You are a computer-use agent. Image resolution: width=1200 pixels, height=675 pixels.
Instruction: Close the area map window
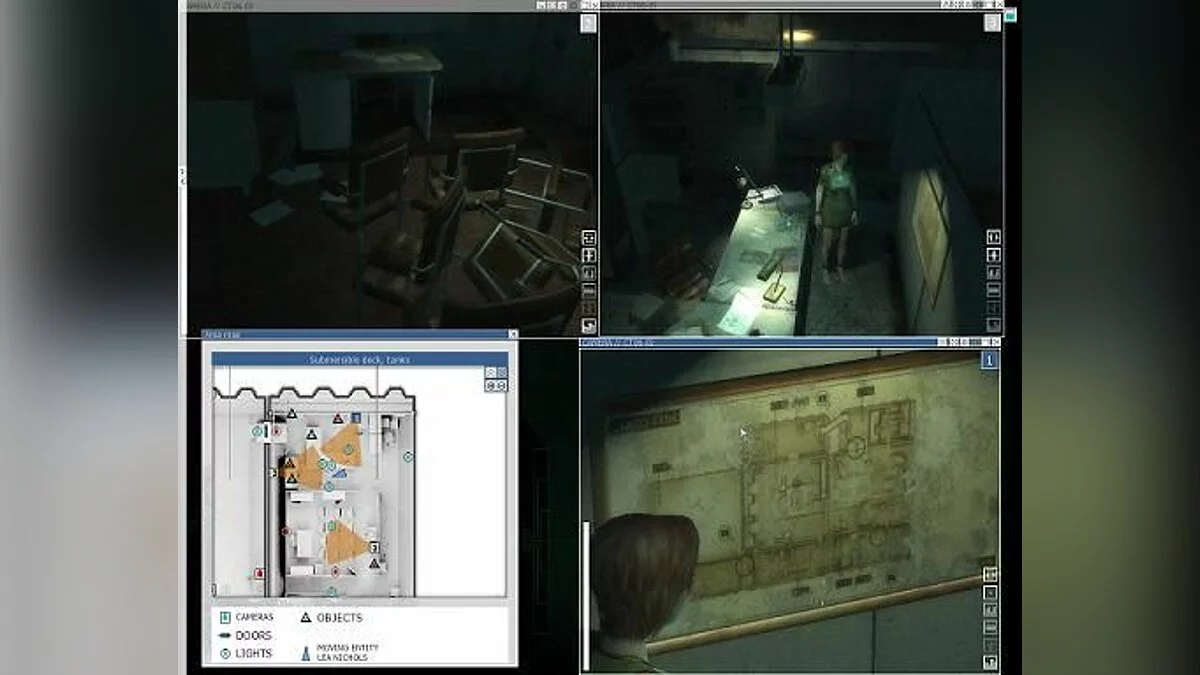(x=513, y=334)
